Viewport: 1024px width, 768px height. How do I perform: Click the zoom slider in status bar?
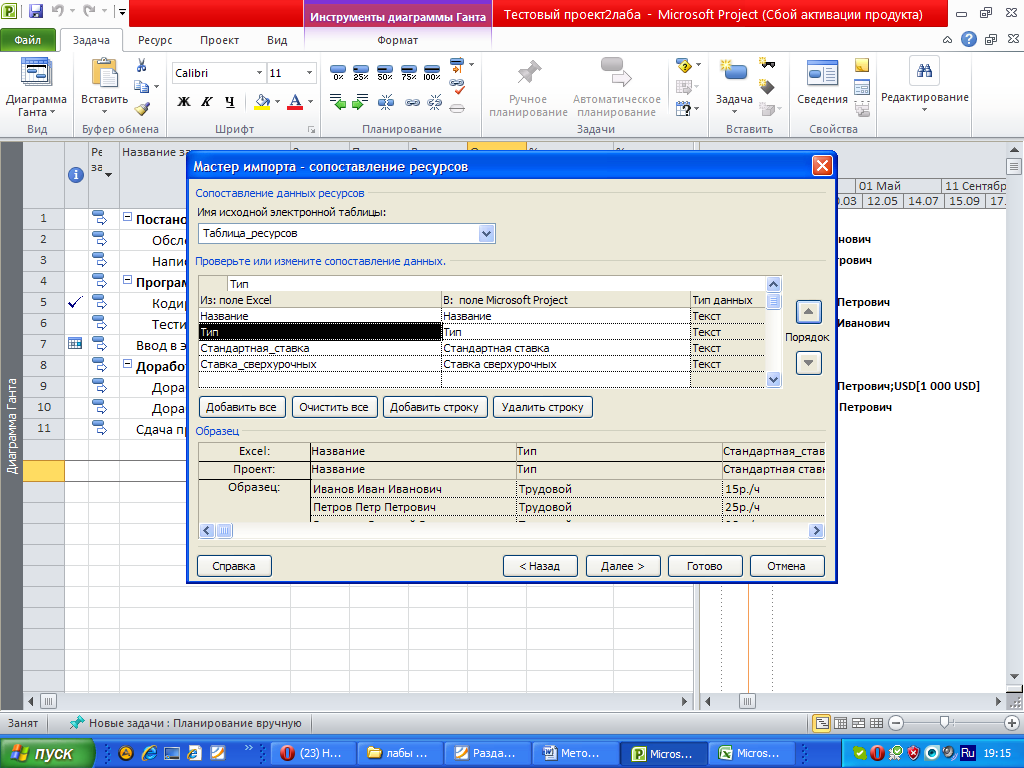(944, 722)
